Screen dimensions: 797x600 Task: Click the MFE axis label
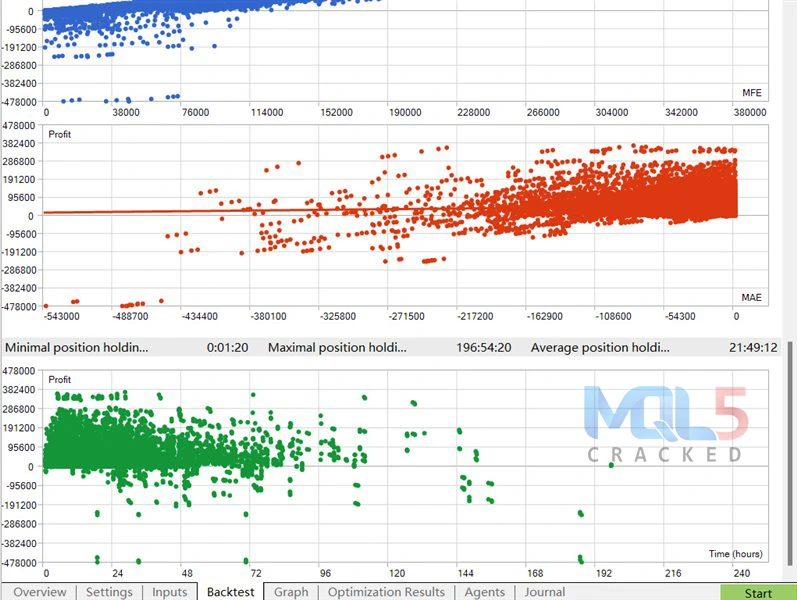752,93
